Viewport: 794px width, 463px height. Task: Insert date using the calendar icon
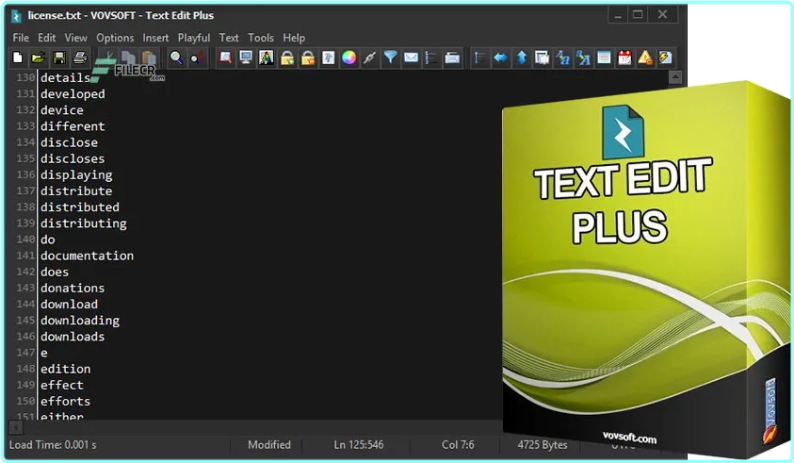(x=625, y=58)
